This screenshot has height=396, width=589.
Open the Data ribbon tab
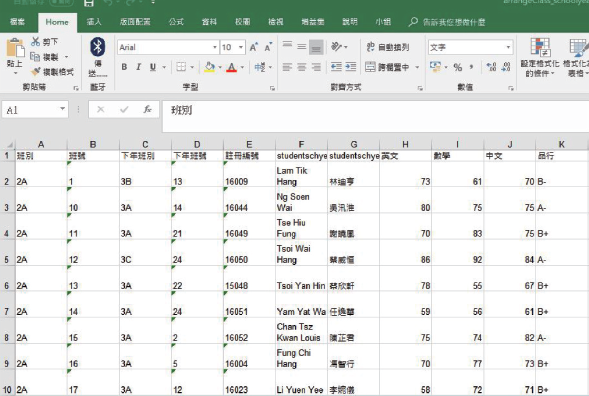click(209, 22)
